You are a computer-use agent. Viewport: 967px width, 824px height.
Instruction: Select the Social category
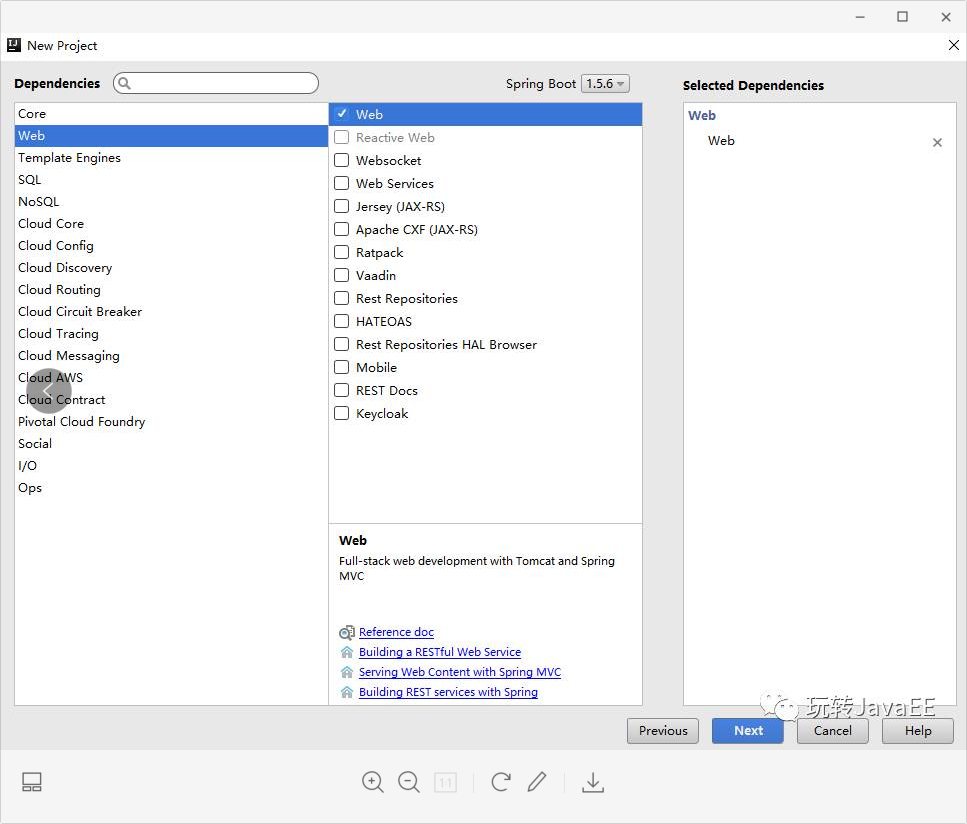(171, 443)
